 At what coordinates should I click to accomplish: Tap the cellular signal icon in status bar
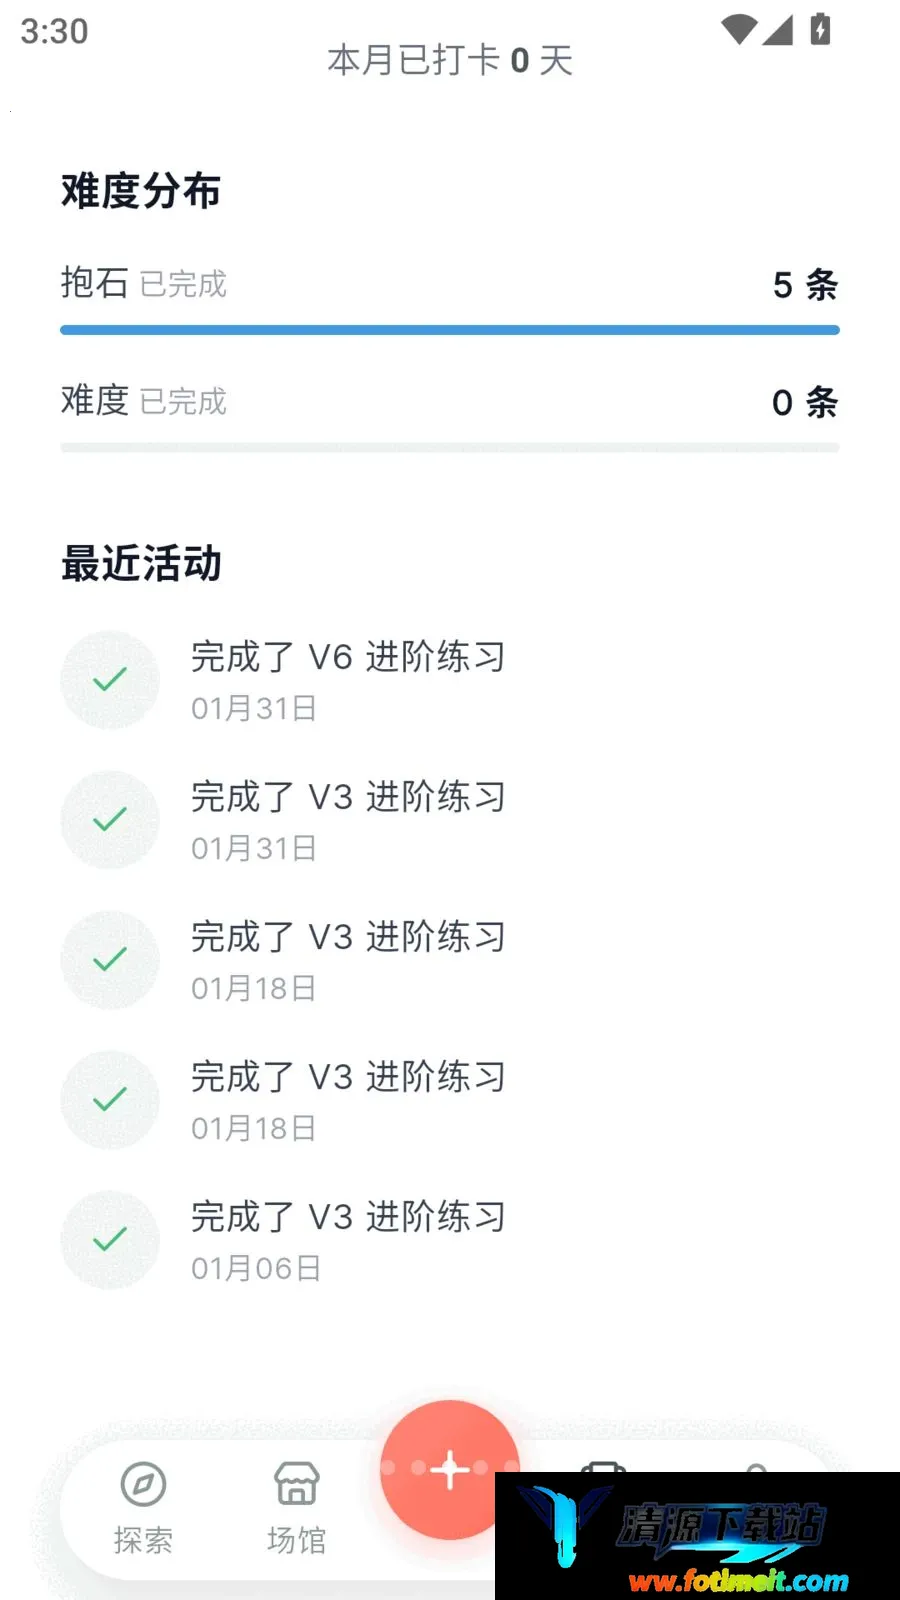(x=778, y=30)
